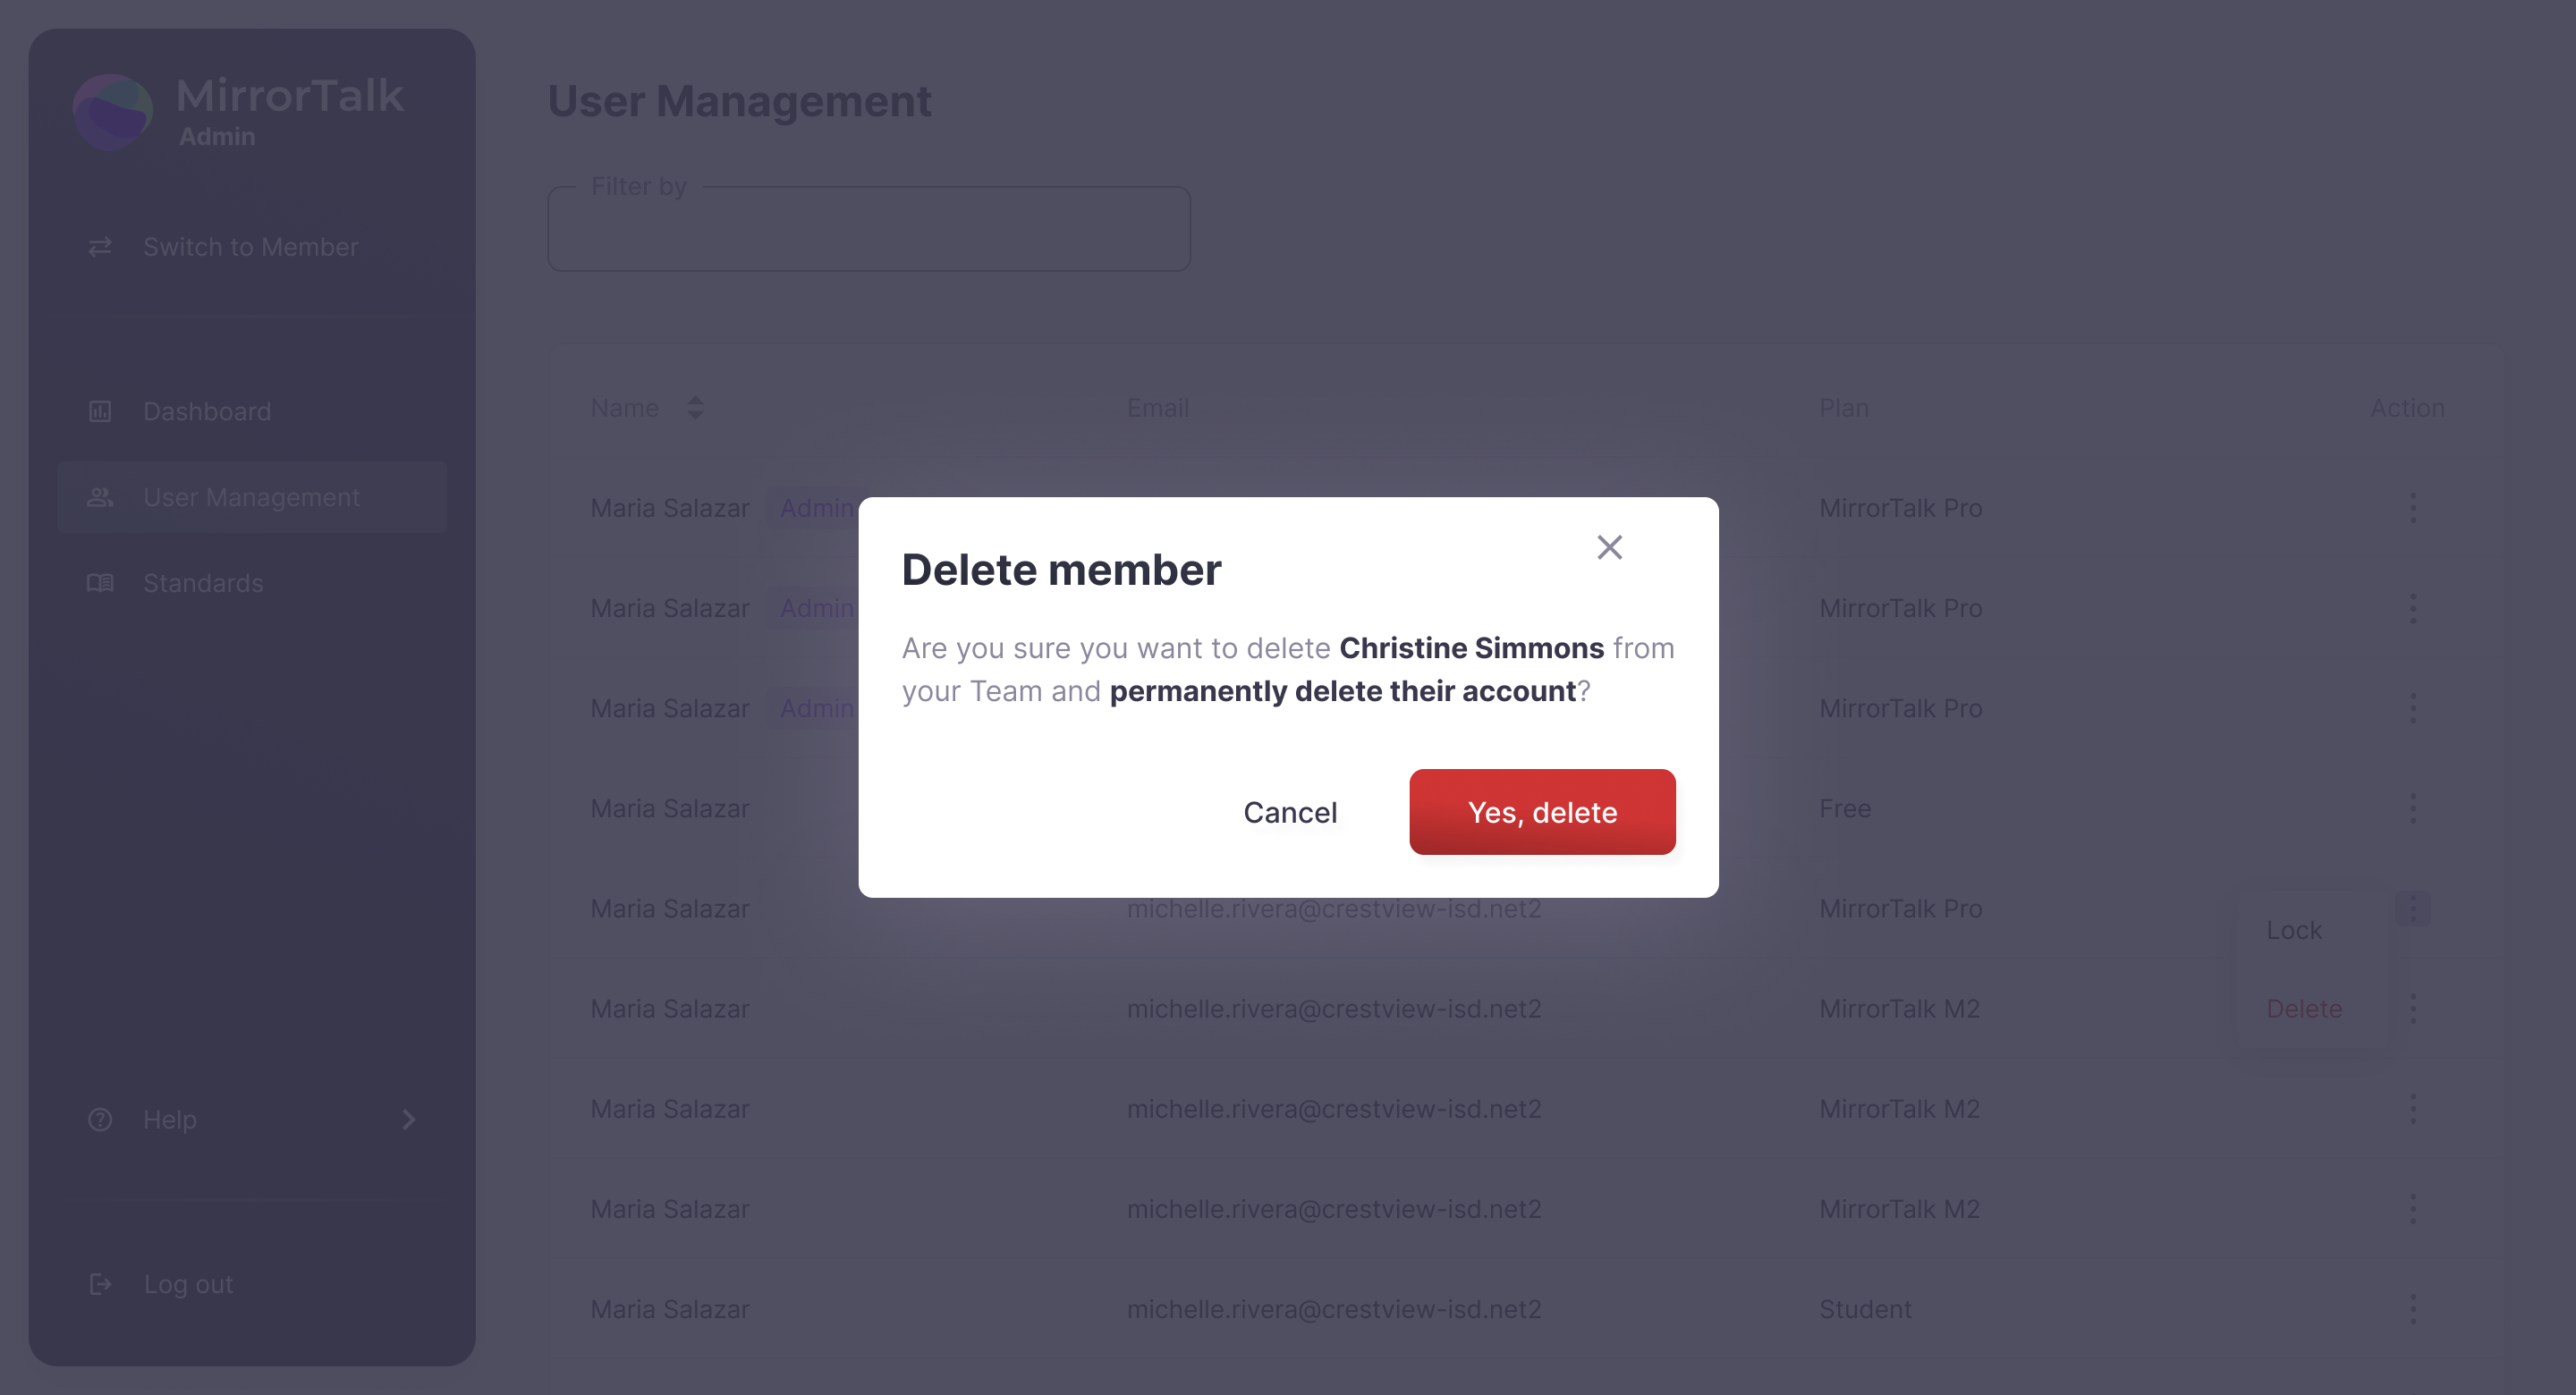Open three-dot menu for Free plan row

point(2412,808)
